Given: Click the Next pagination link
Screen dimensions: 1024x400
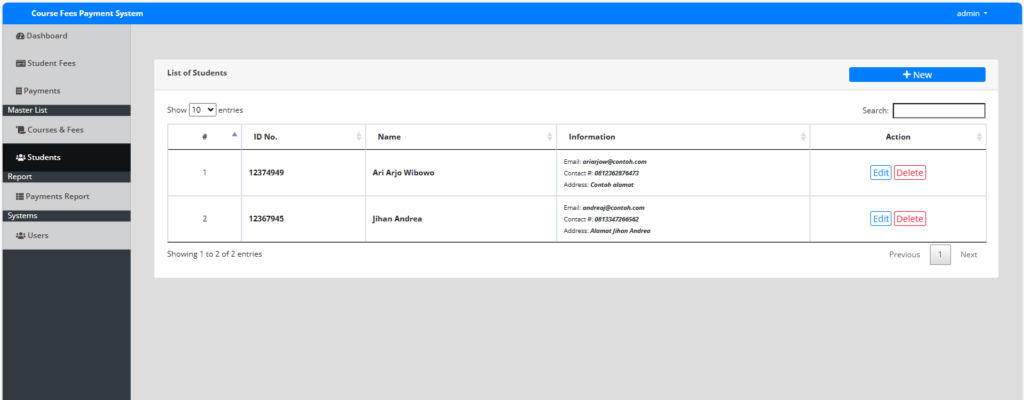Looking at the screenshot, I should coord(968,255).
